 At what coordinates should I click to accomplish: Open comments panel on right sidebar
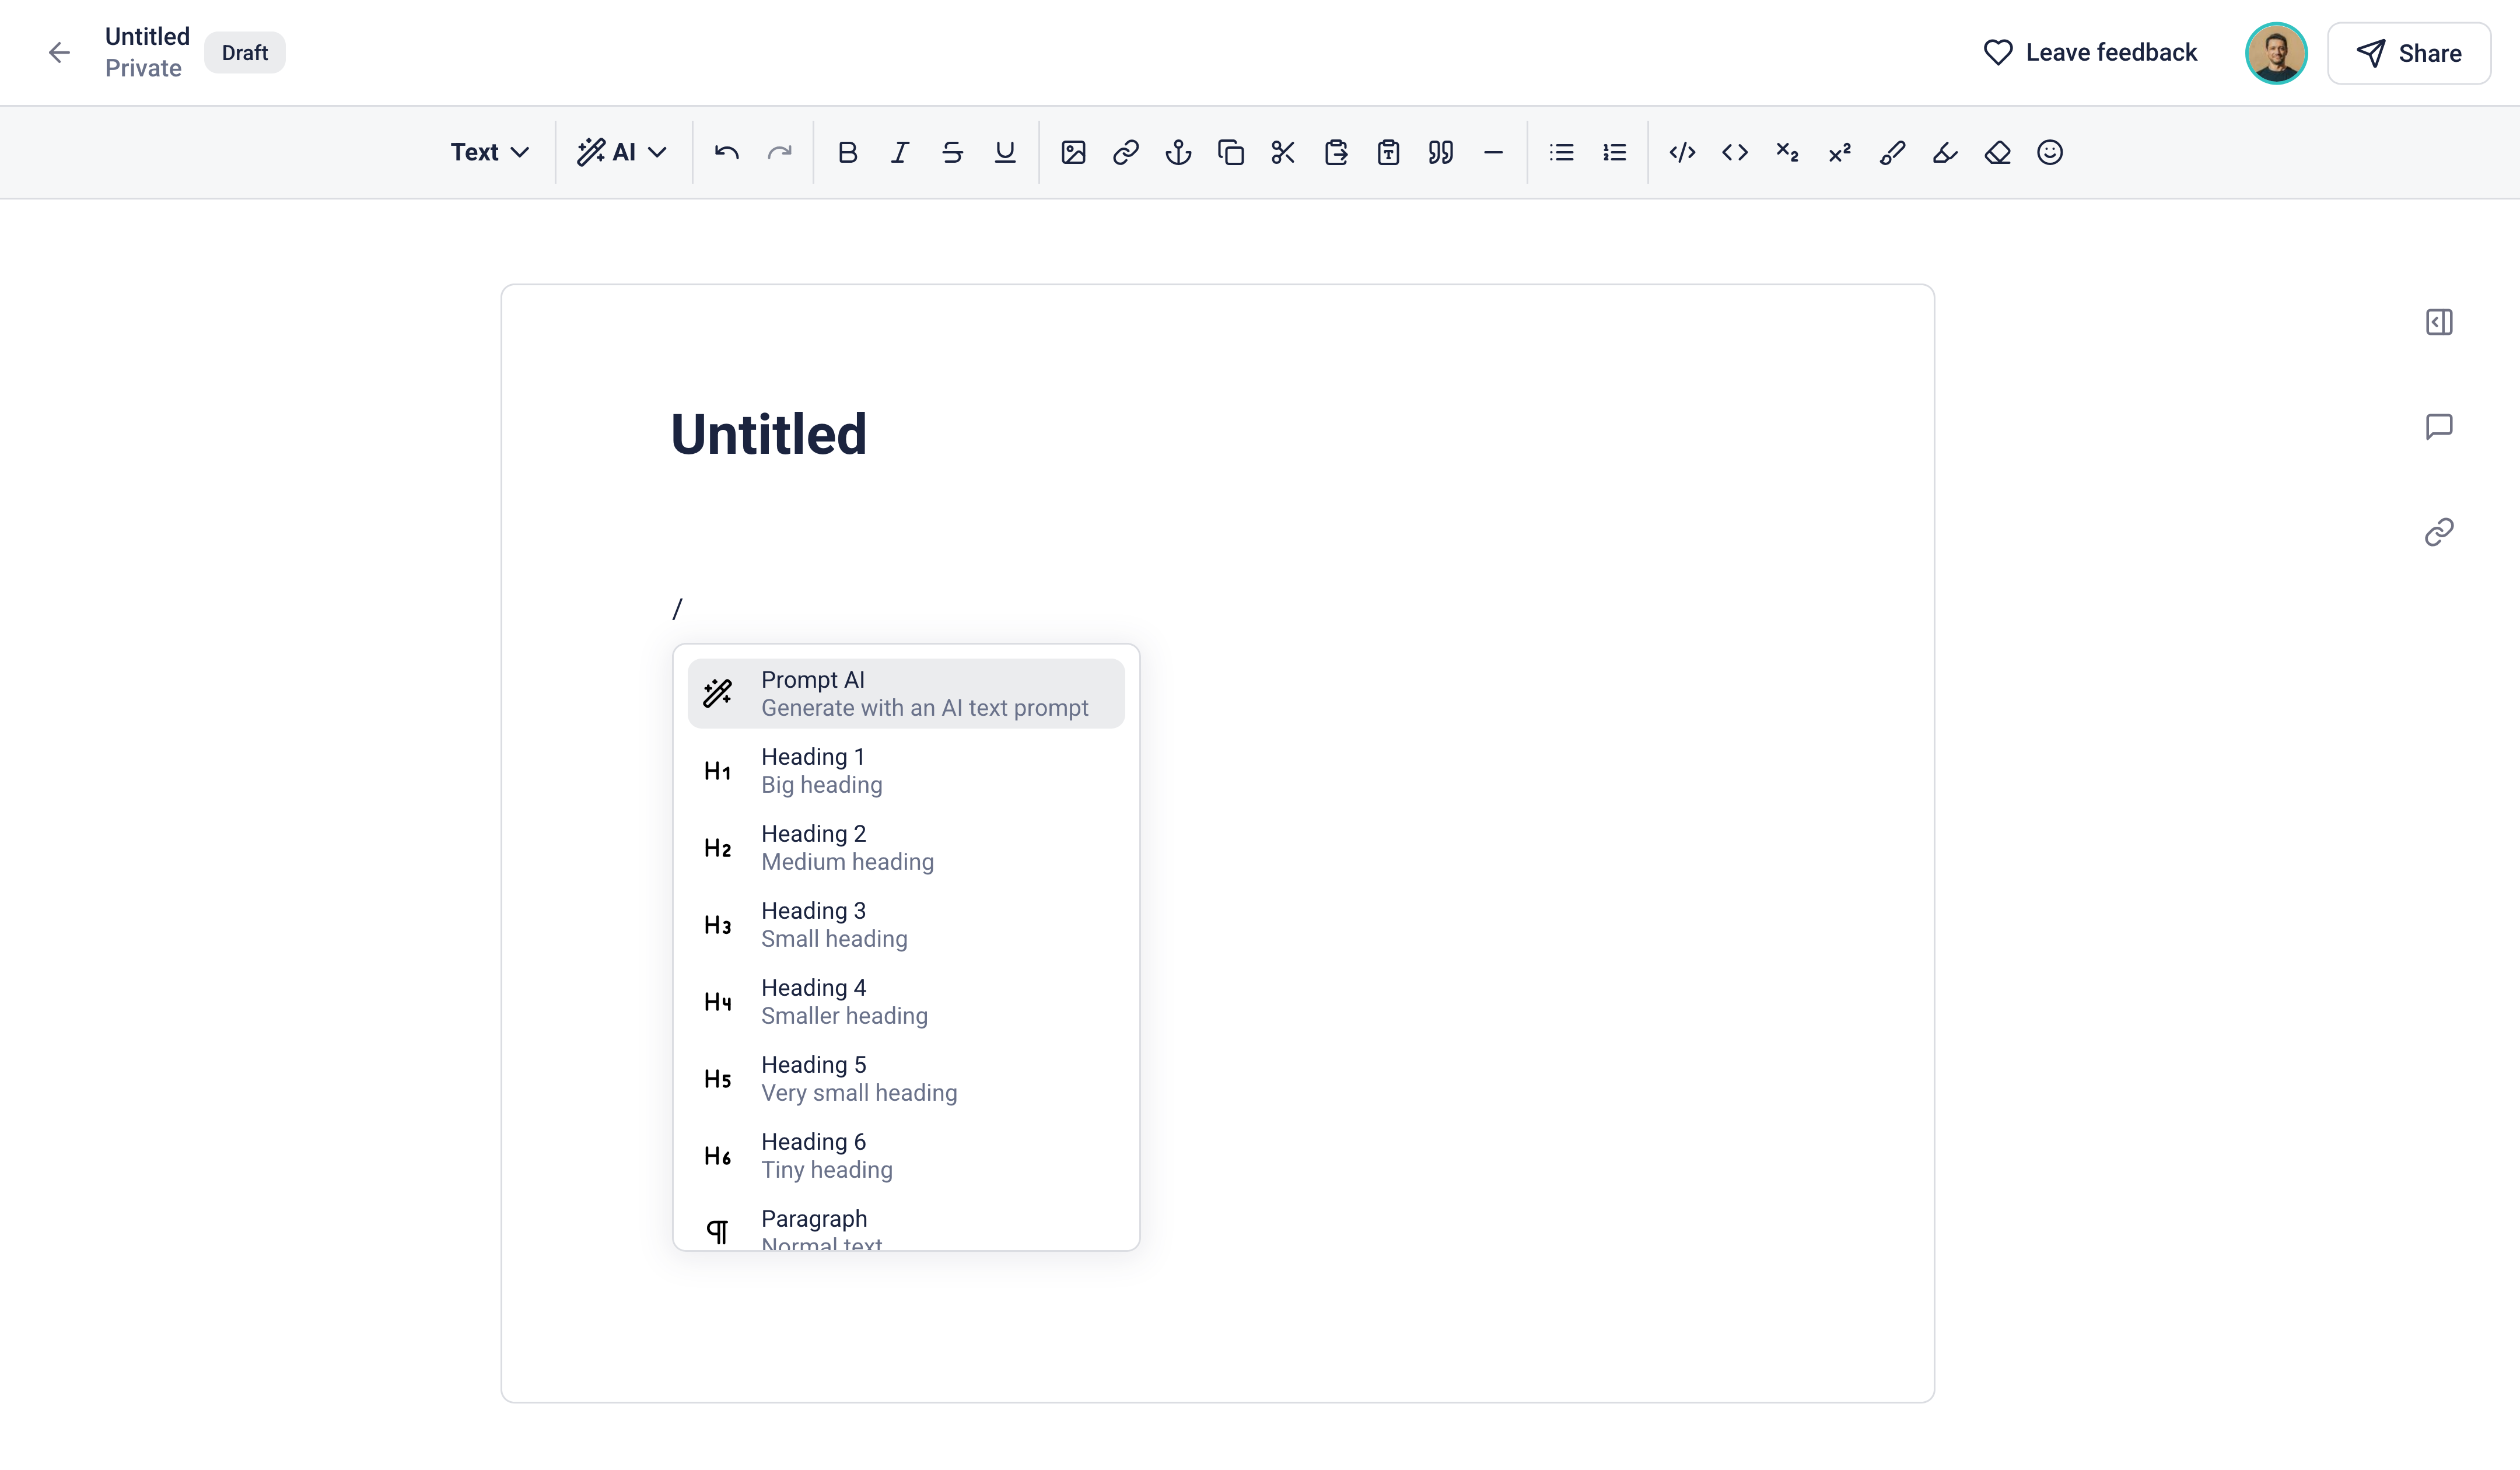point(2438,427)
